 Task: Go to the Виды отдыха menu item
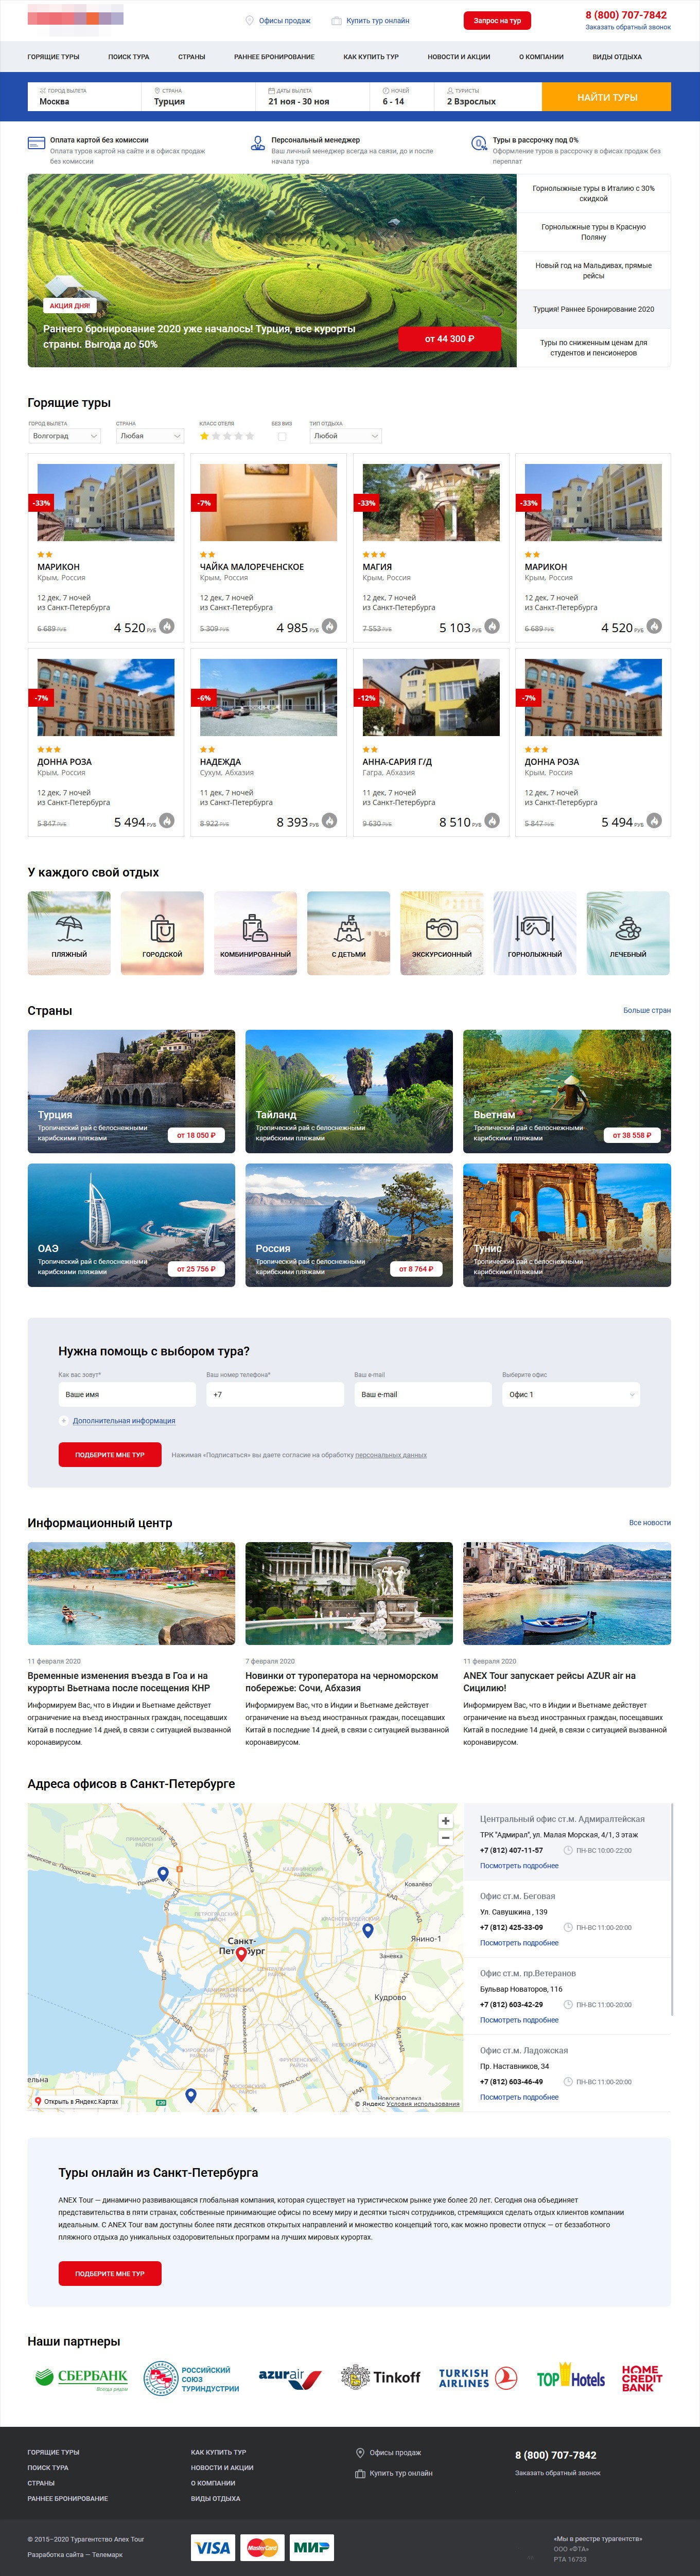pos(617,57)
